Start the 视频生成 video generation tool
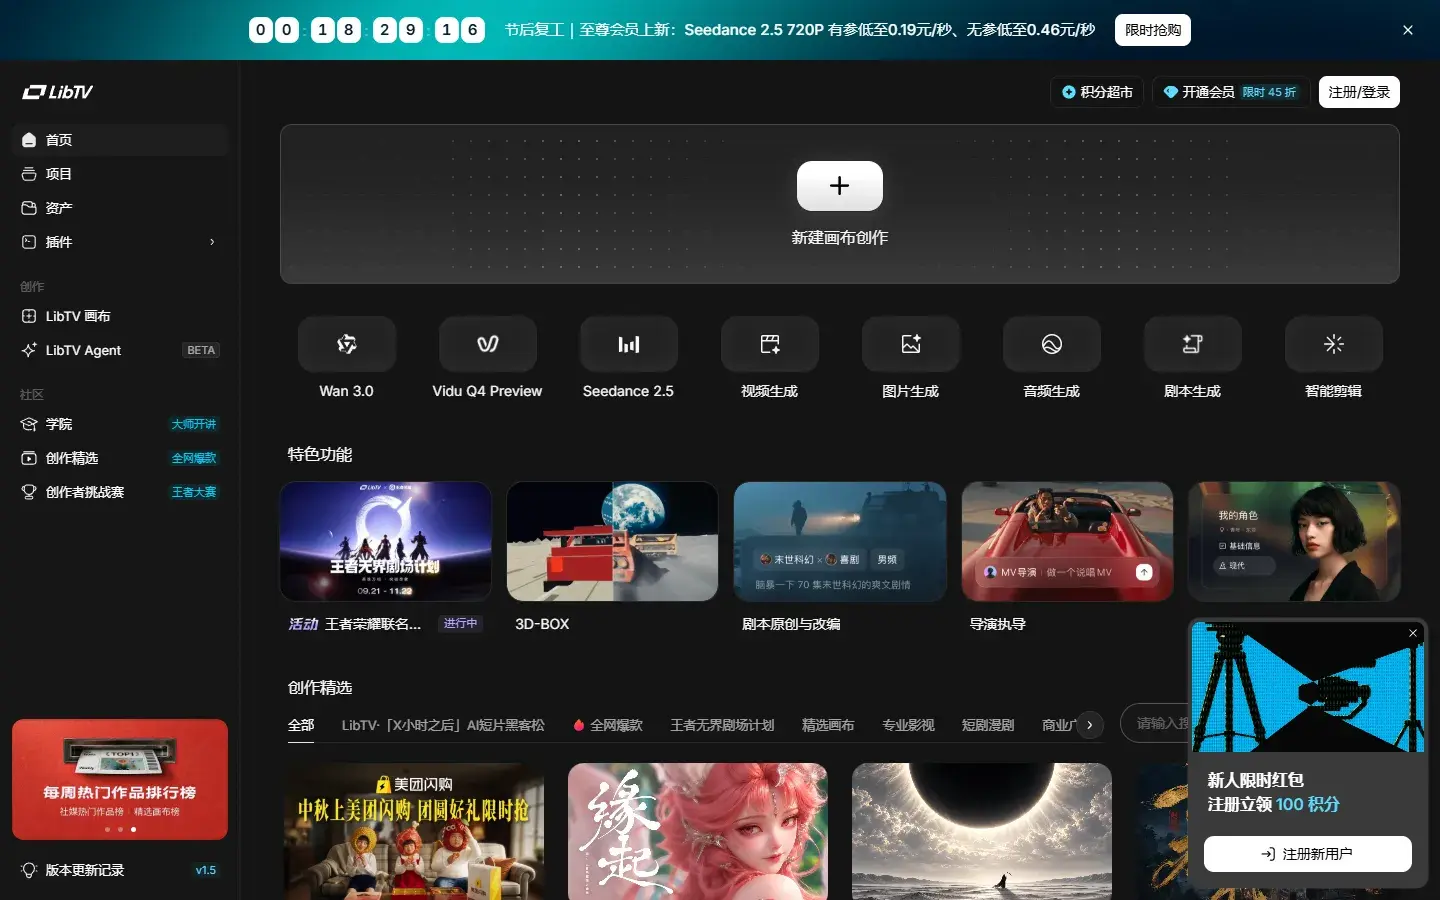 click(770, 344)
